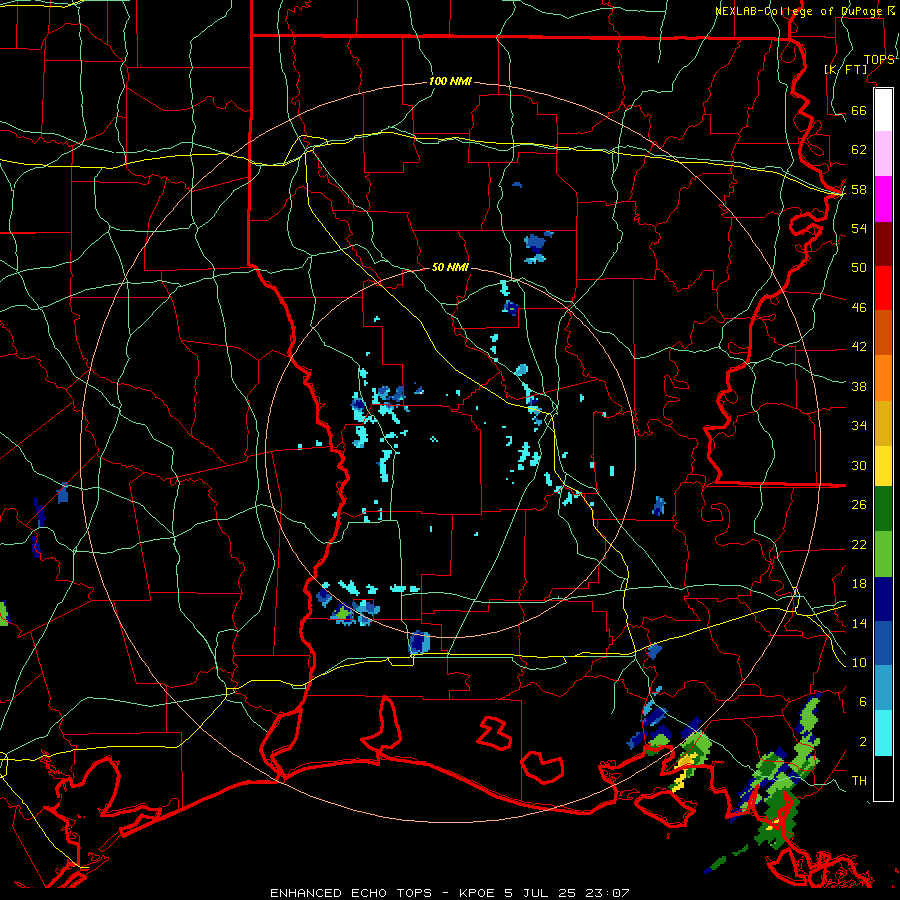The image size is (900, 900).
Task: Select the gold legend swatch
Action: (x=883, y=423)
